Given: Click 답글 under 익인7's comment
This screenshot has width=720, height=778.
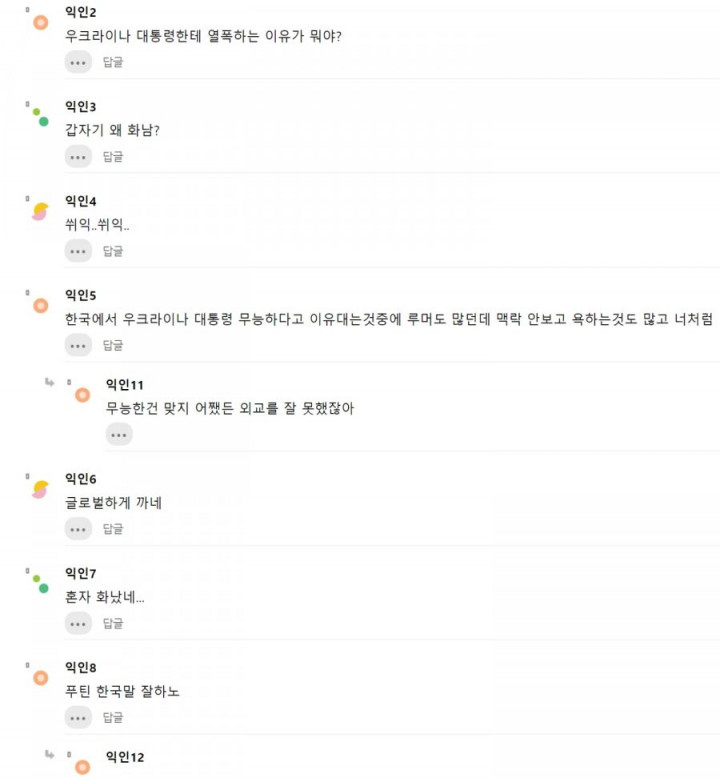Looking at the screenshot, I should click(x=113, y=624).
